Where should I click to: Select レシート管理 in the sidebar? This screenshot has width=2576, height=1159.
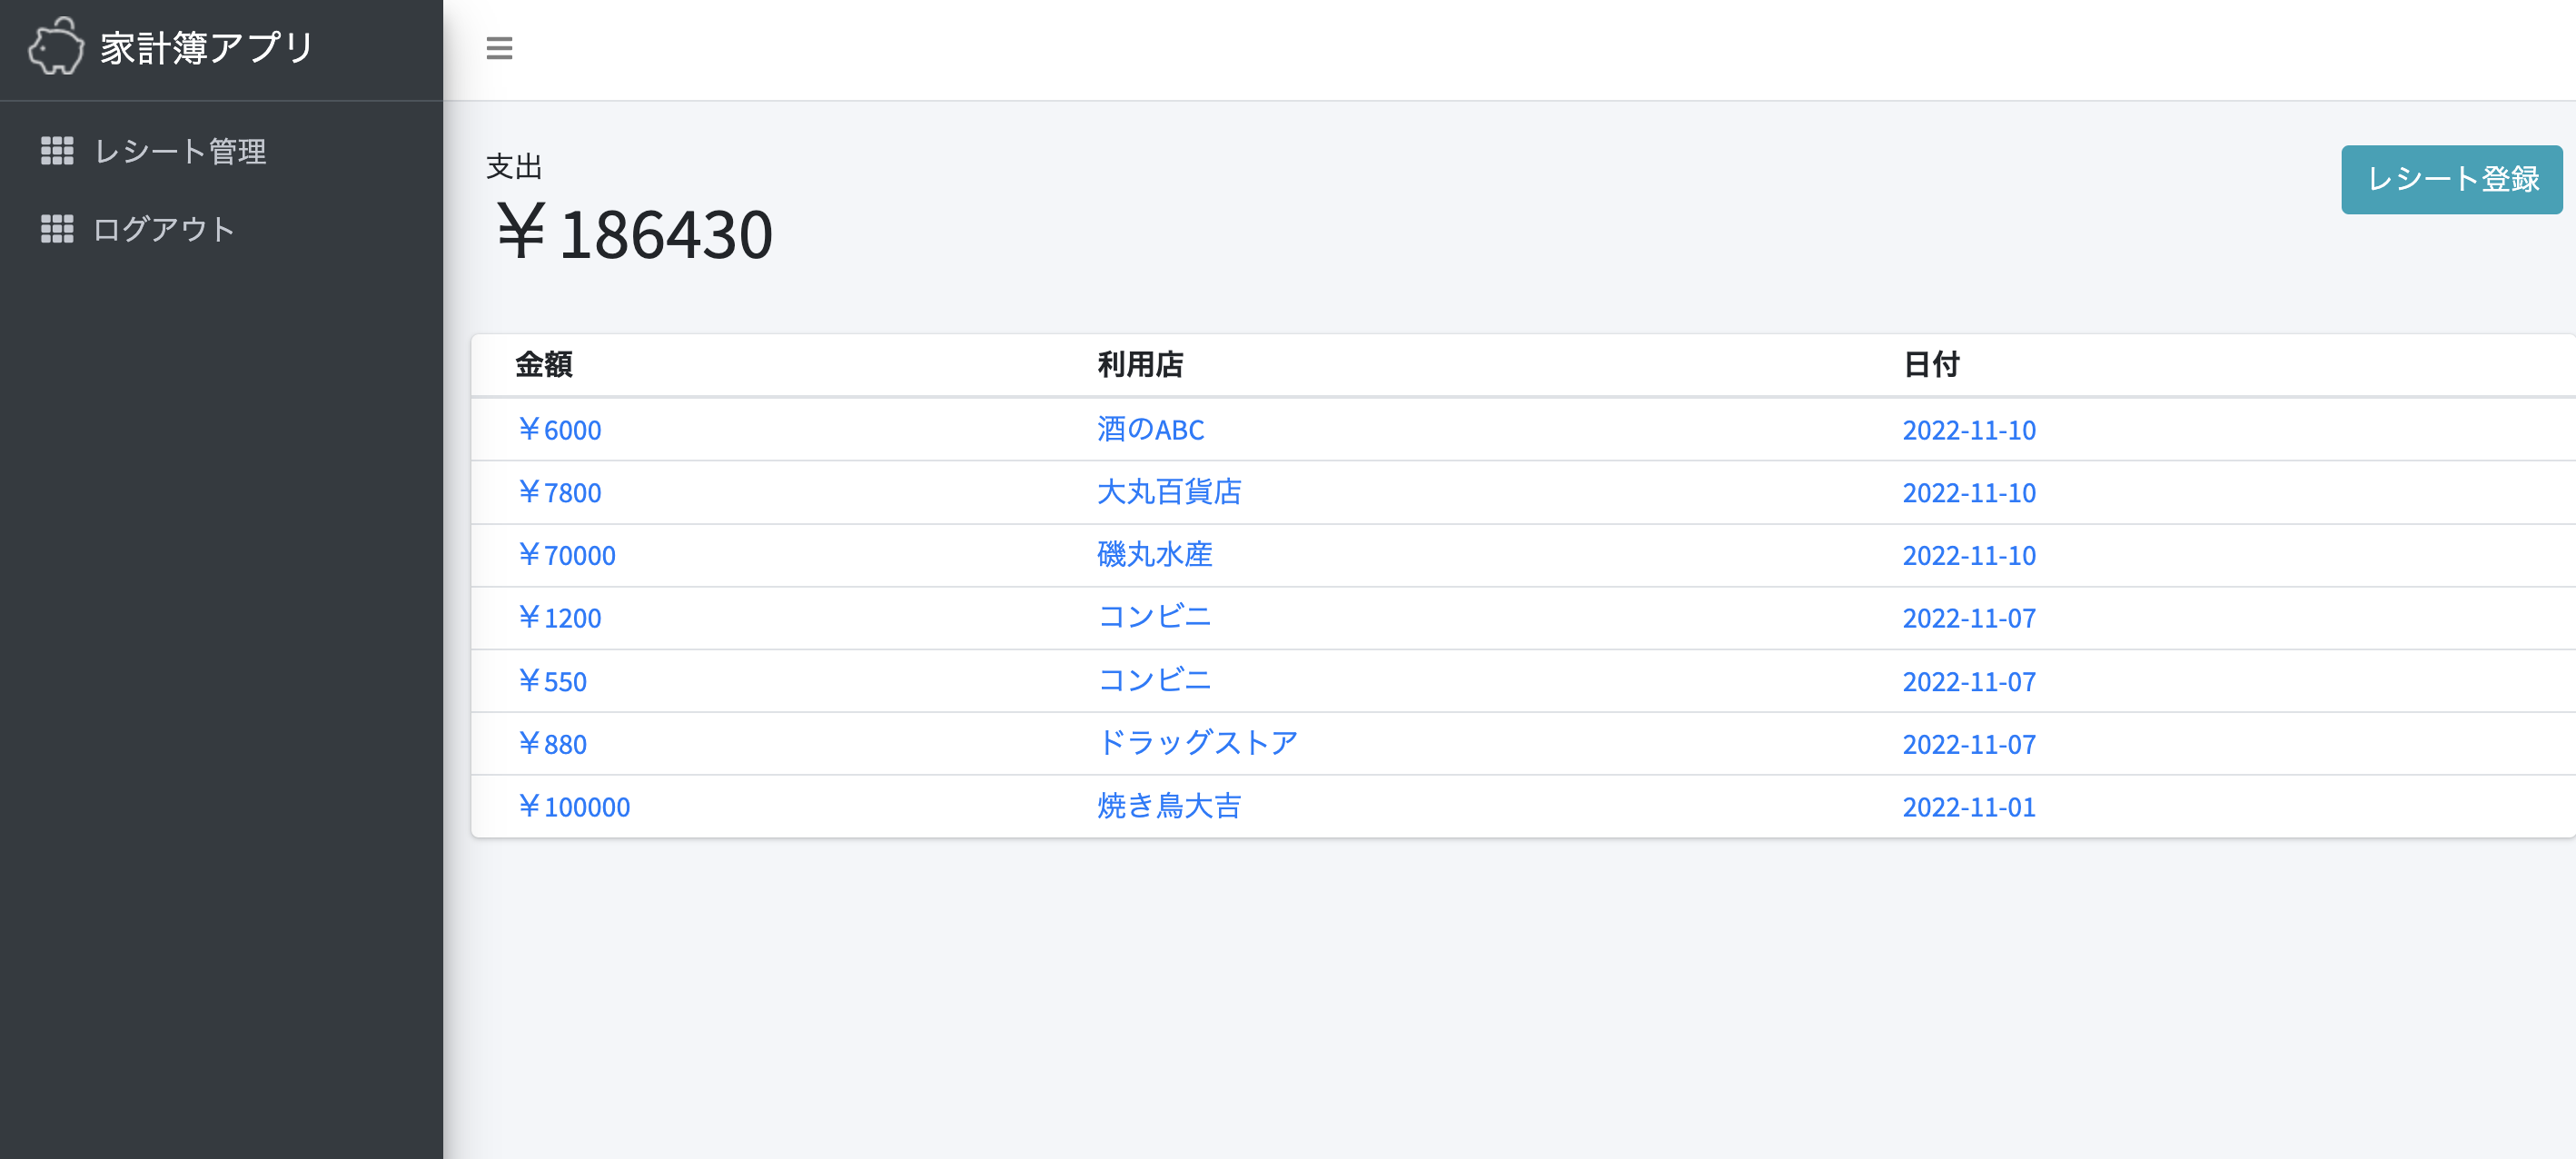(x=180, y=152)
